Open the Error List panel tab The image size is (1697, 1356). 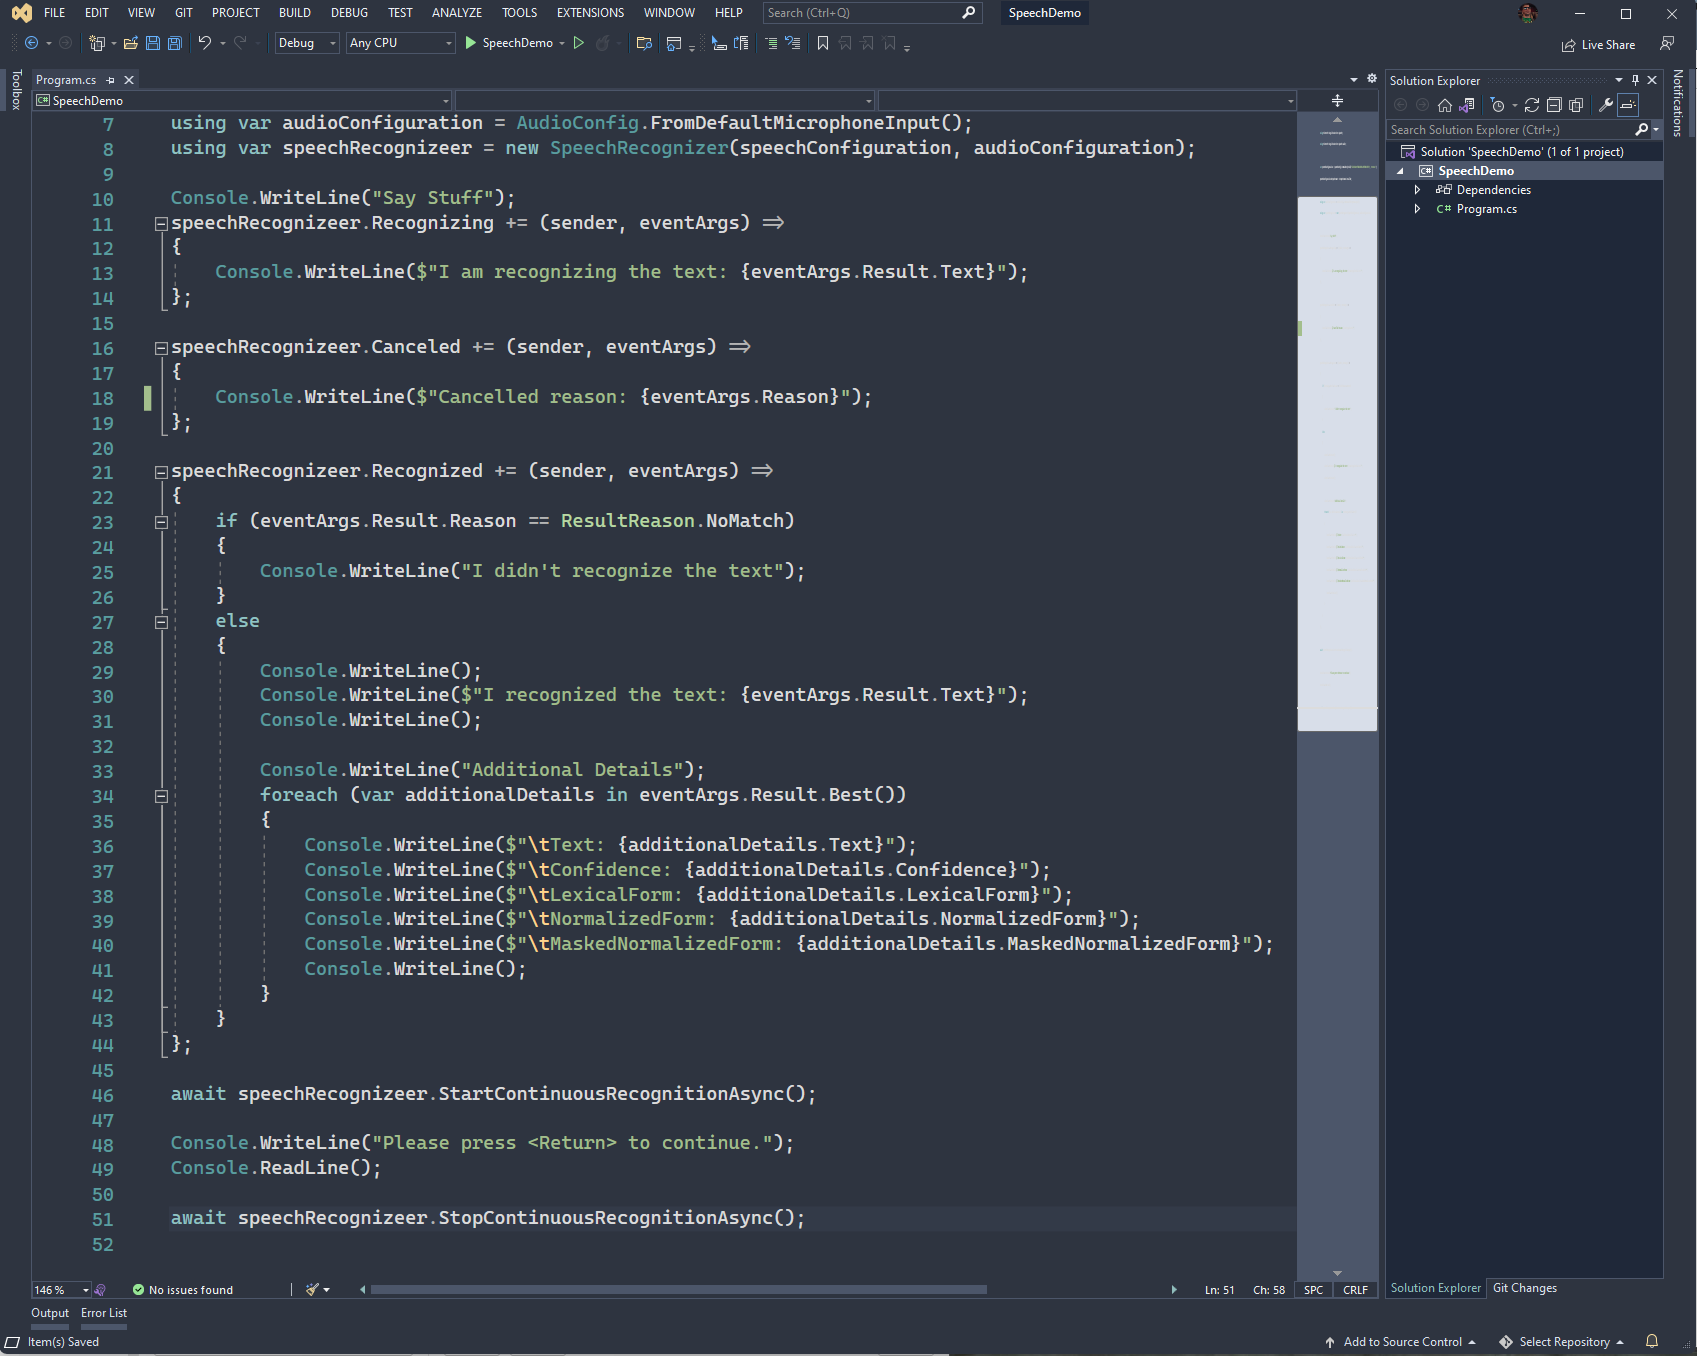pyautogui.click(x=104, y=1313)
